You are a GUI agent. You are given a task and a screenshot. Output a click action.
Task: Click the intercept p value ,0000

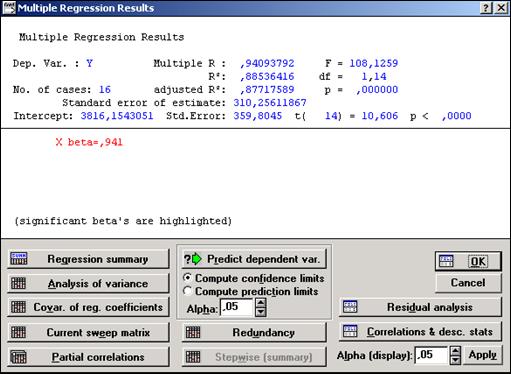pyautogui.click(x=457, y=116)
